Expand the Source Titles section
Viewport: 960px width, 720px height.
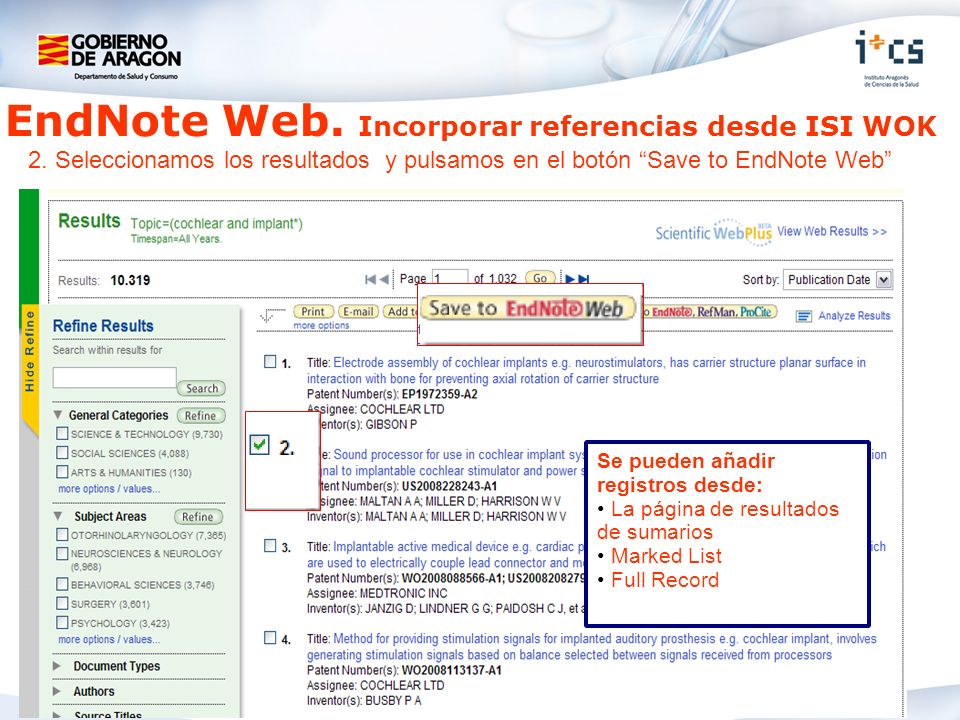point(57,715)
